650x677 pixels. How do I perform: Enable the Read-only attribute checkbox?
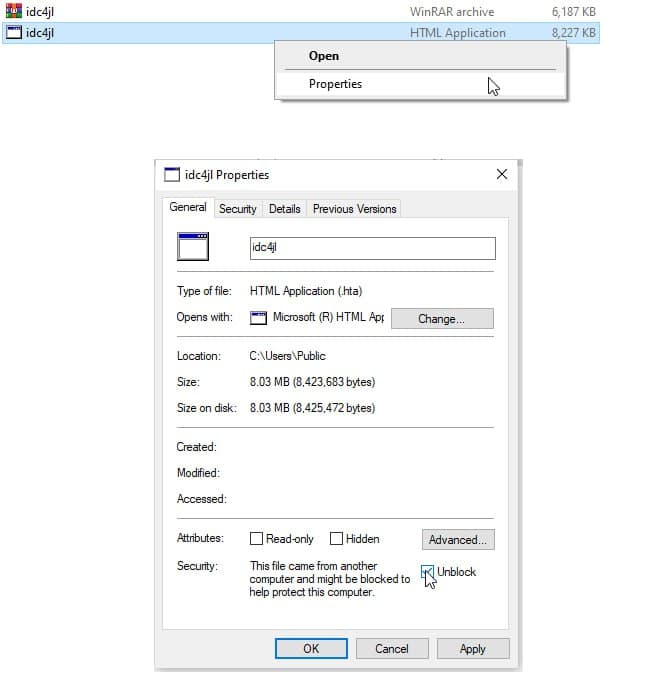tap(257, 539)
